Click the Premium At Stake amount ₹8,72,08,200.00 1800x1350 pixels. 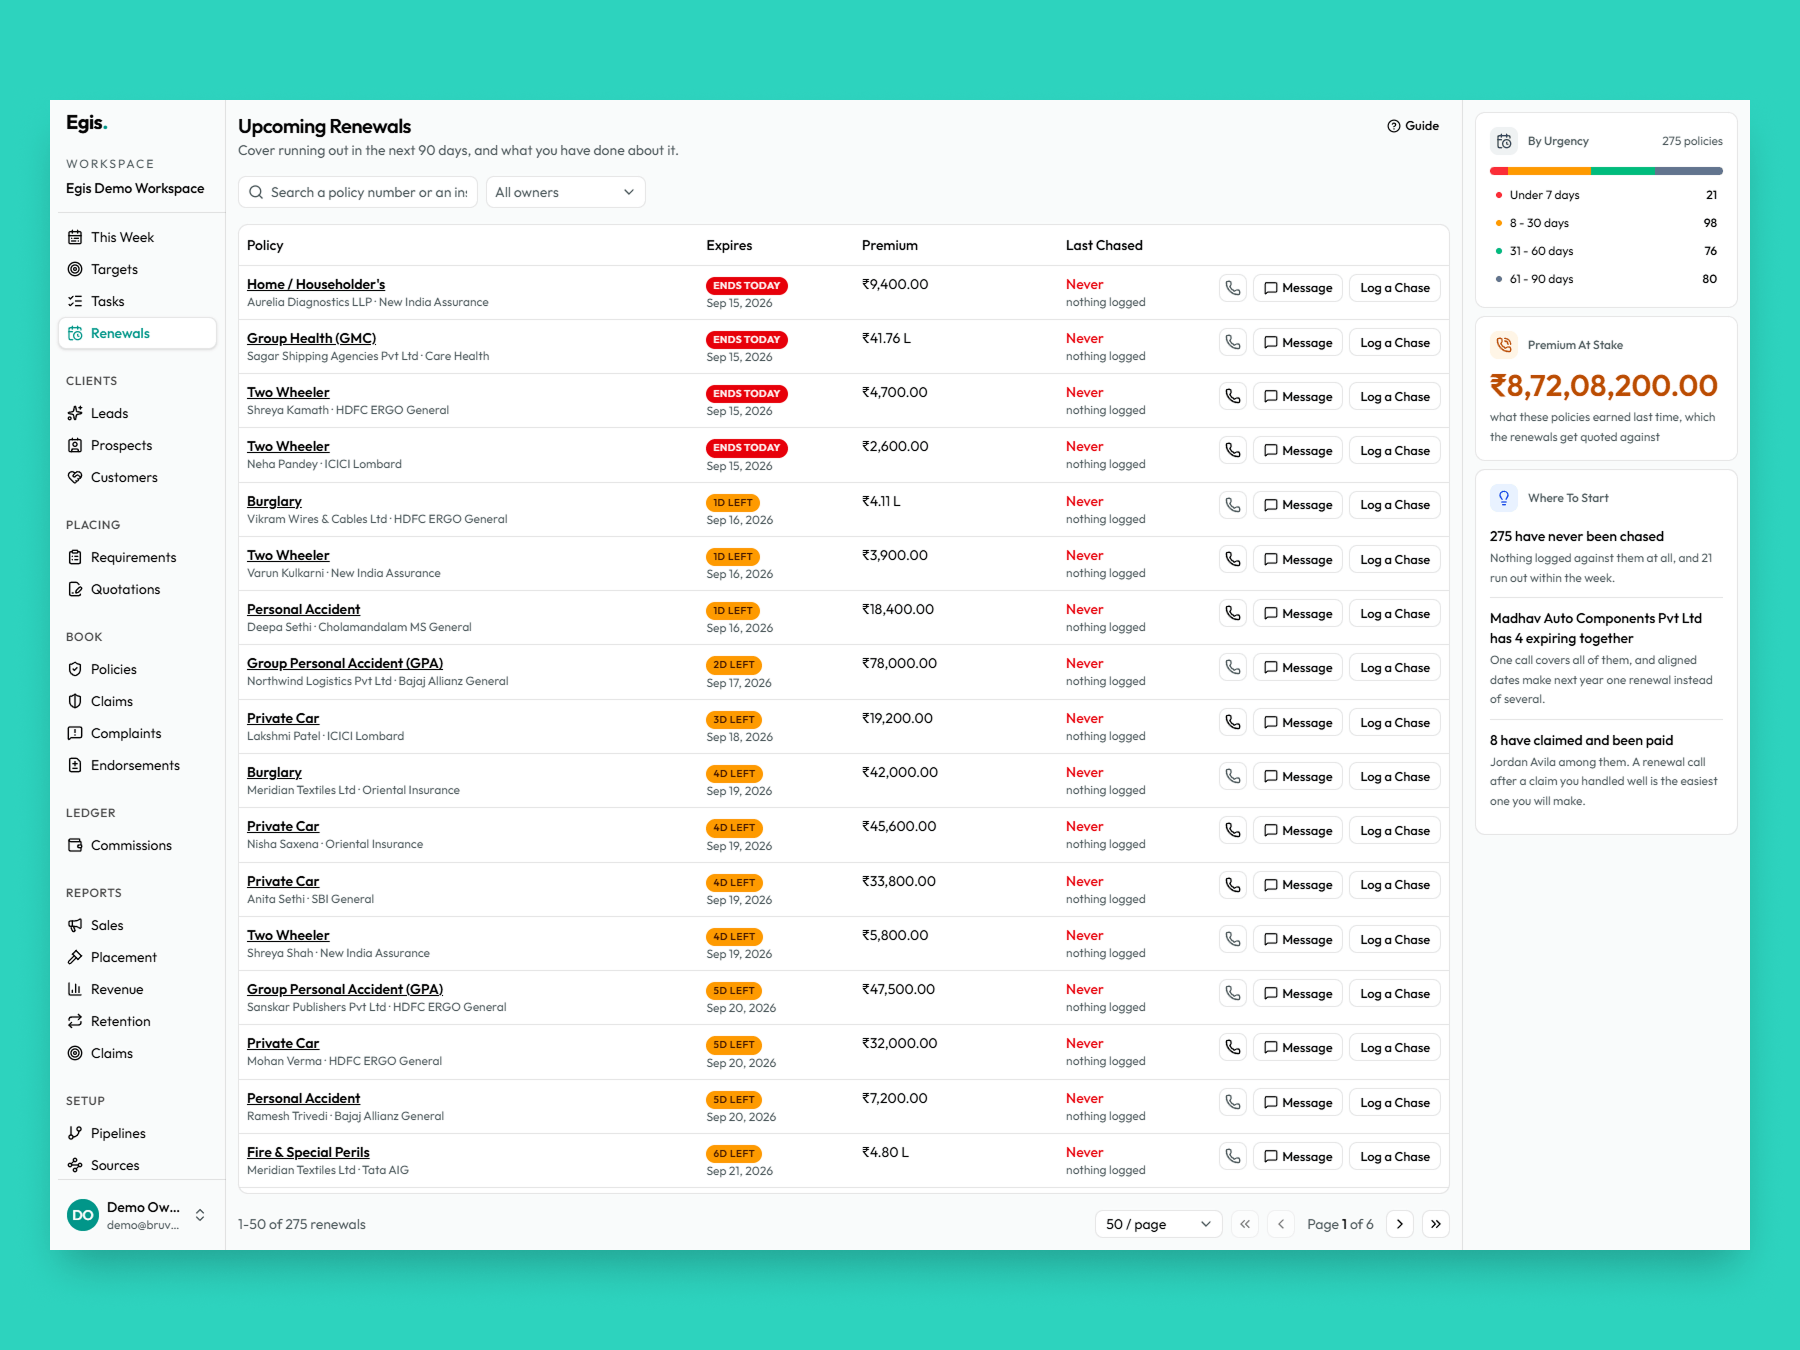click(x=1604, y=385)
